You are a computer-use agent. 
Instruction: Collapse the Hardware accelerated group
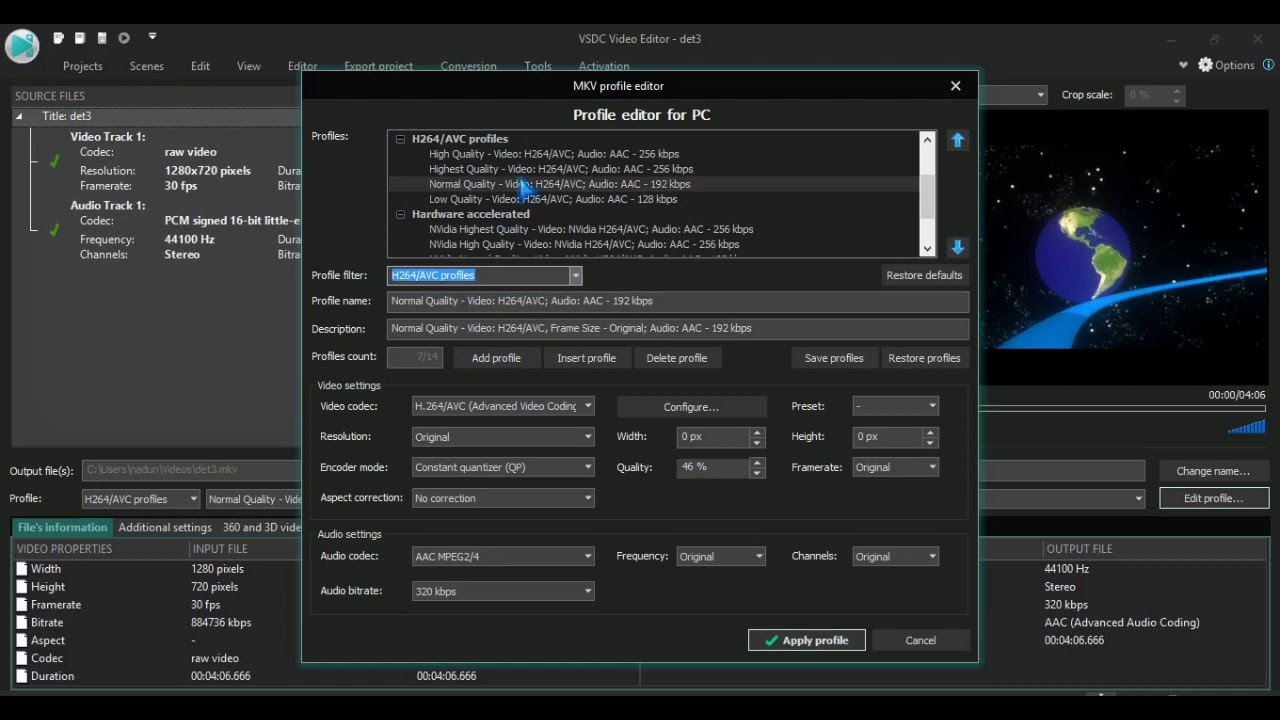(x=400, y=214)
